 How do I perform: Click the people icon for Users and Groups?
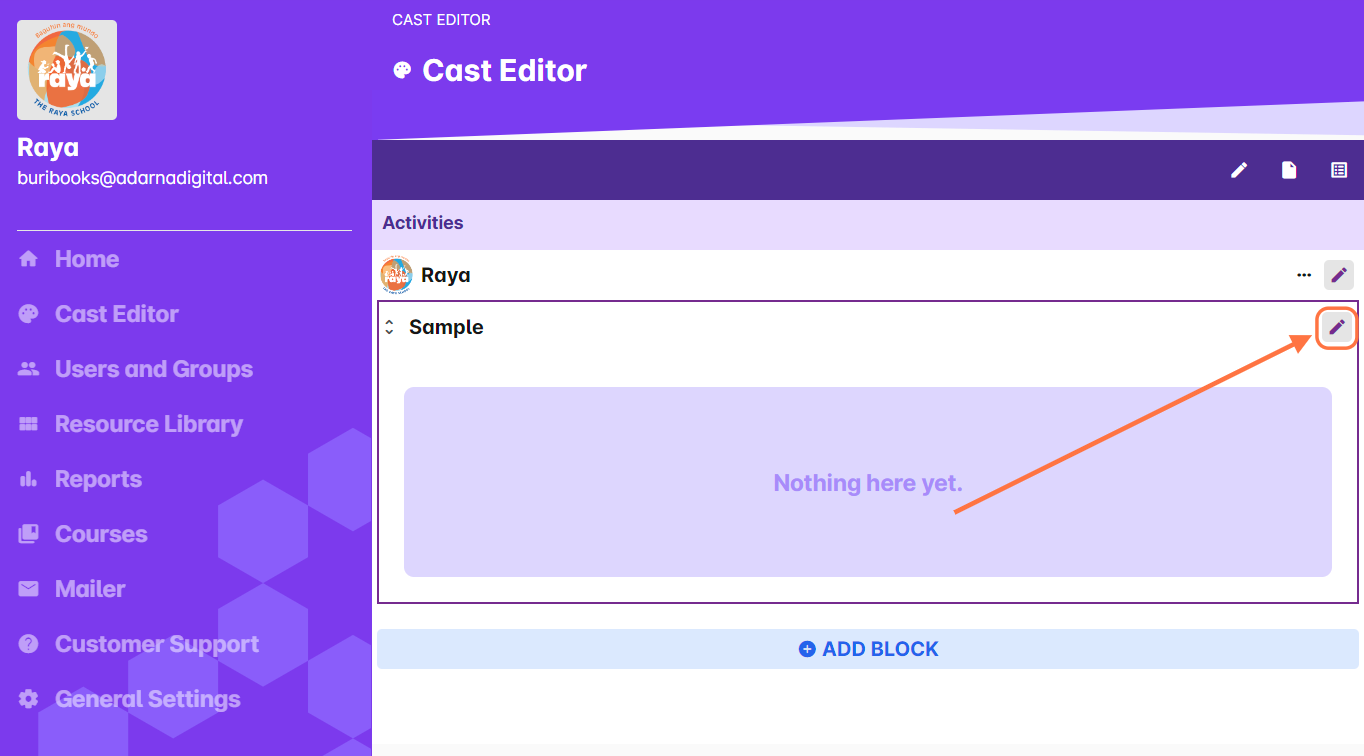pos(28,369)
